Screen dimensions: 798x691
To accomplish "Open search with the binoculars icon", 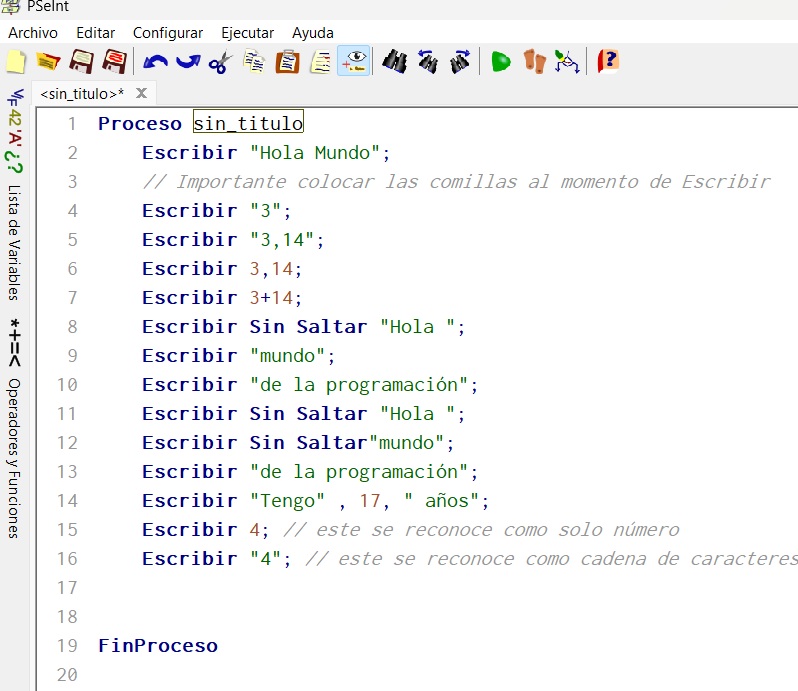I will [x=395, y=62].
